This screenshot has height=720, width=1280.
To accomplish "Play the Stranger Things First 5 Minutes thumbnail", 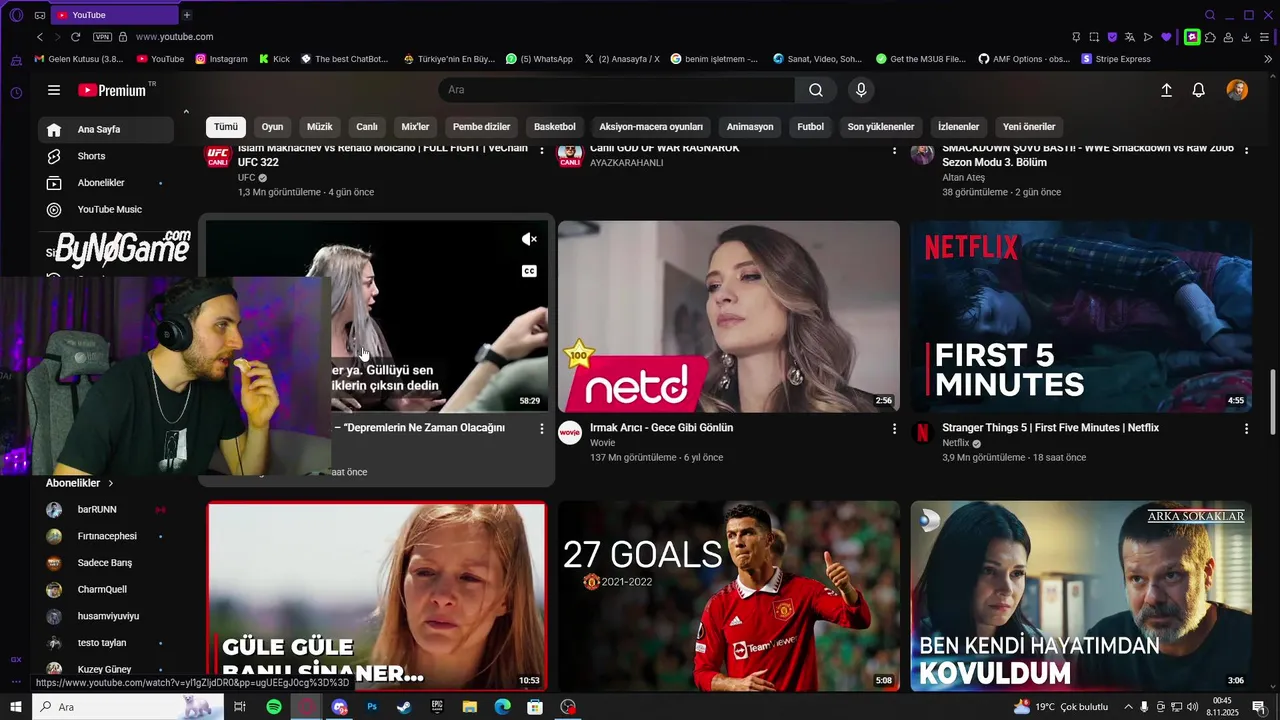I will coord(1081,316).
